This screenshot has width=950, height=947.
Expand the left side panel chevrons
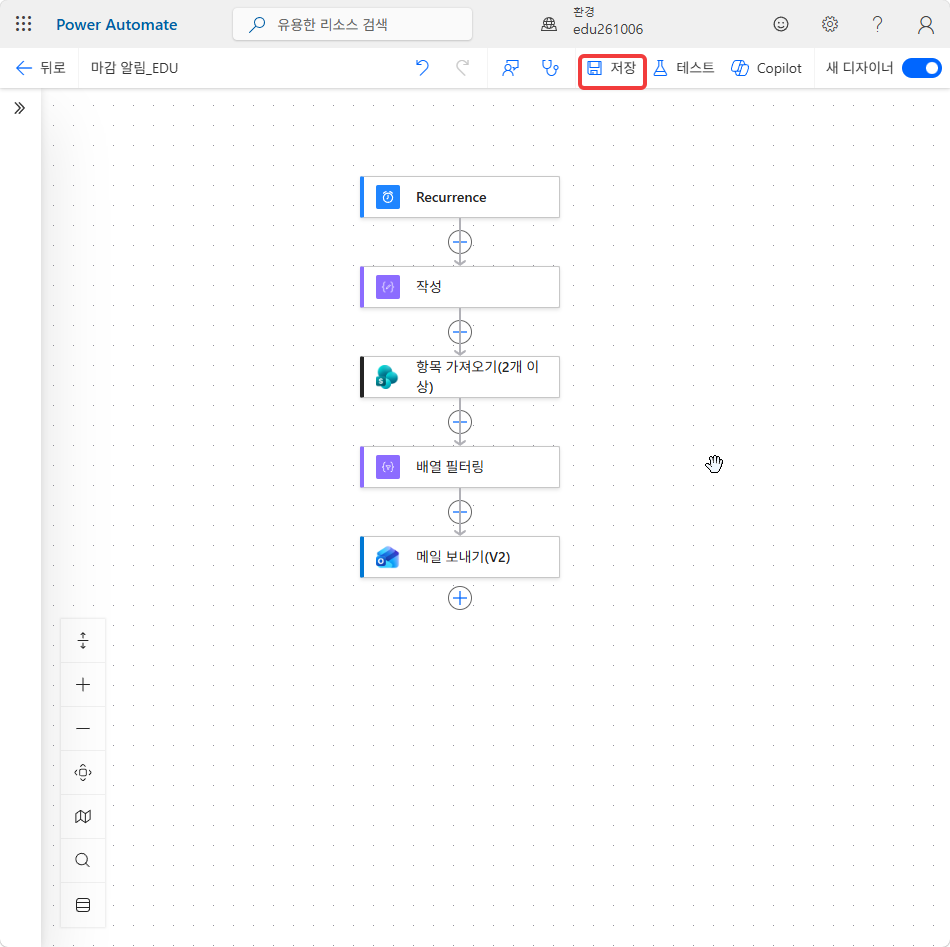pyautogui.click(x=19, y=108)
